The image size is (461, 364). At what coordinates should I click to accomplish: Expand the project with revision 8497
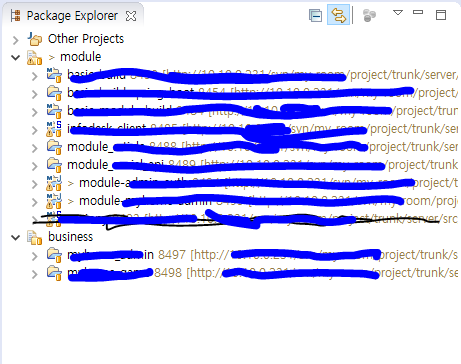34,256
